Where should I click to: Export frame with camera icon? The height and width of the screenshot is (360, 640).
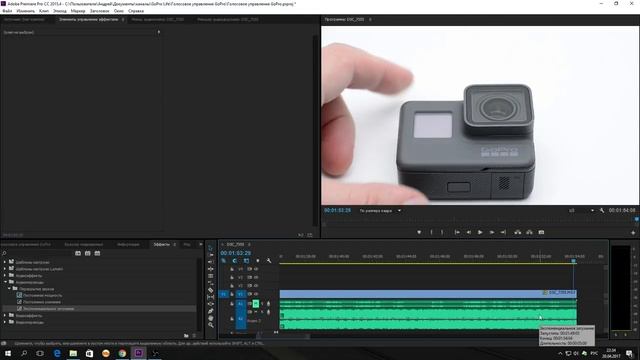point(541,232)
